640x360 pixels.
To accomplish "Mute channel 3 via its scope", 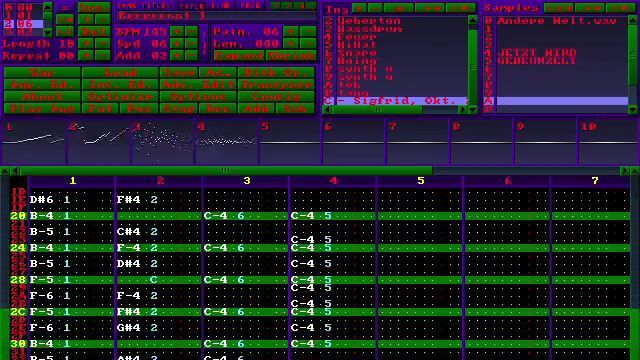I will [163, 142].
